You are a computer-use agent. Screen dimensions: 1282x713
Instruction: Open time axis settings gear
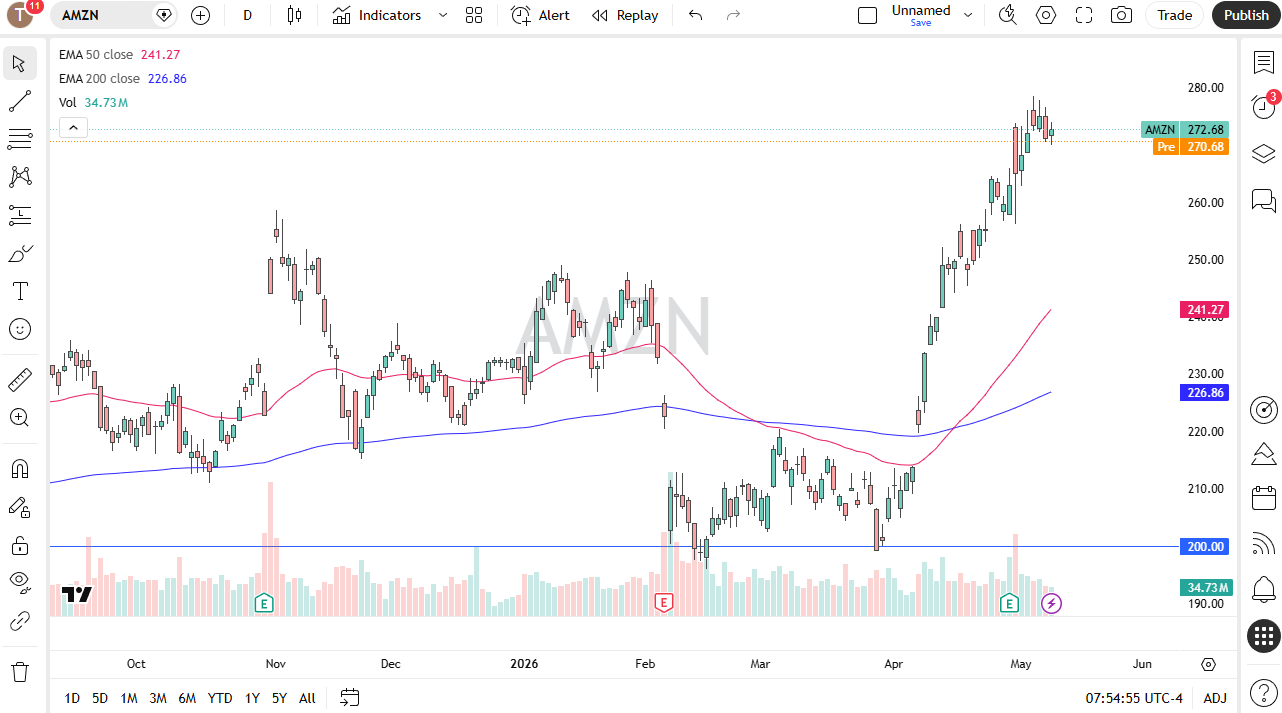(1208, 664)
